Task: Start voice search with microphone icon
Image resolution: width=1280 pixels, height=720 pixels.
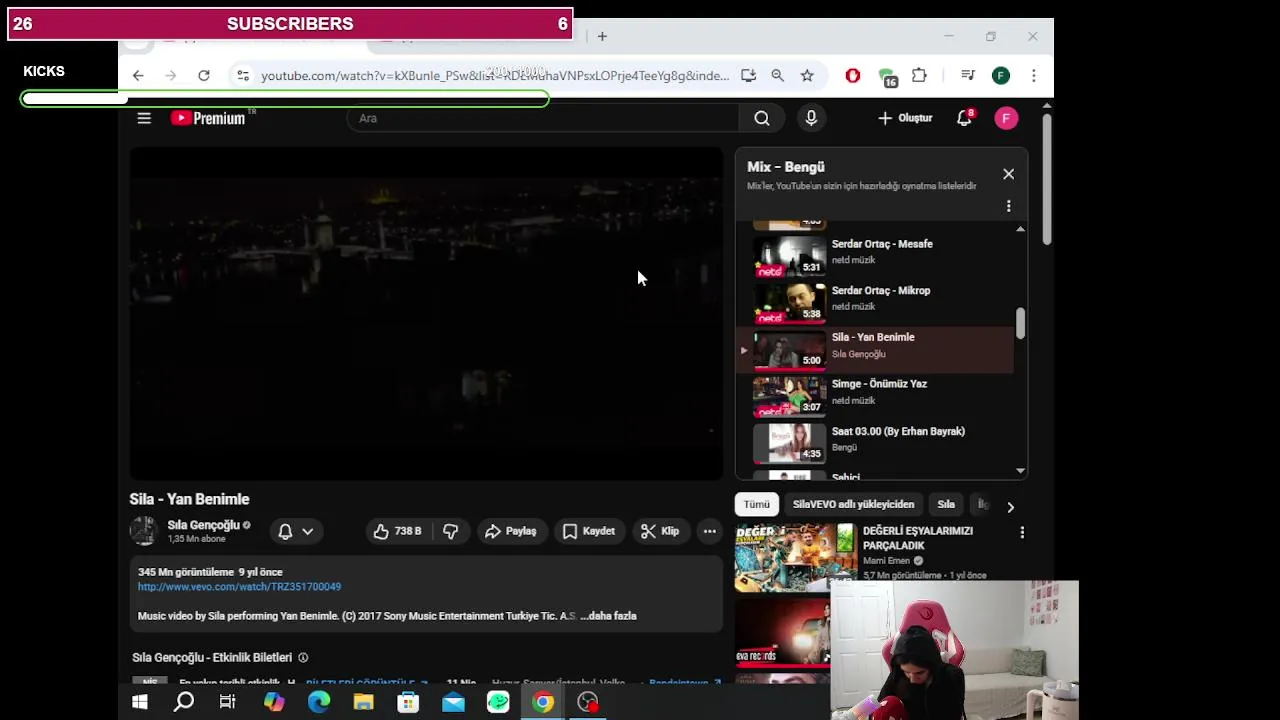Action: point(811,118)
